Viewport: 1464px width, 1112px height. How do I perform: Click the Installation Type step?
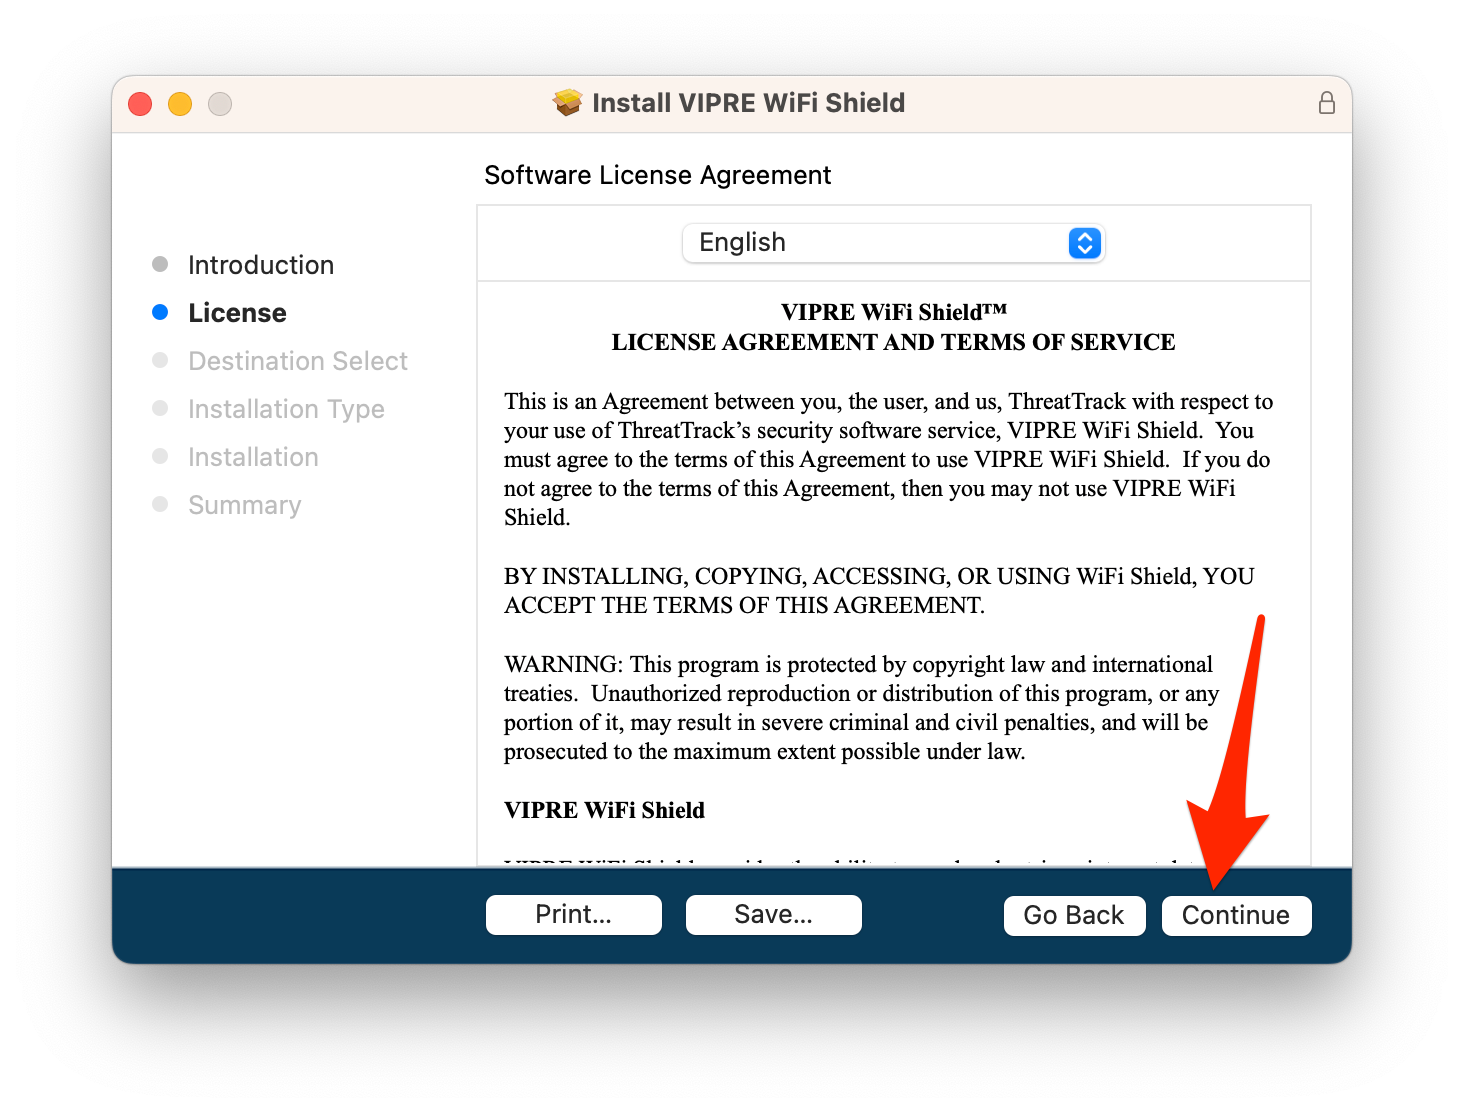286,409
